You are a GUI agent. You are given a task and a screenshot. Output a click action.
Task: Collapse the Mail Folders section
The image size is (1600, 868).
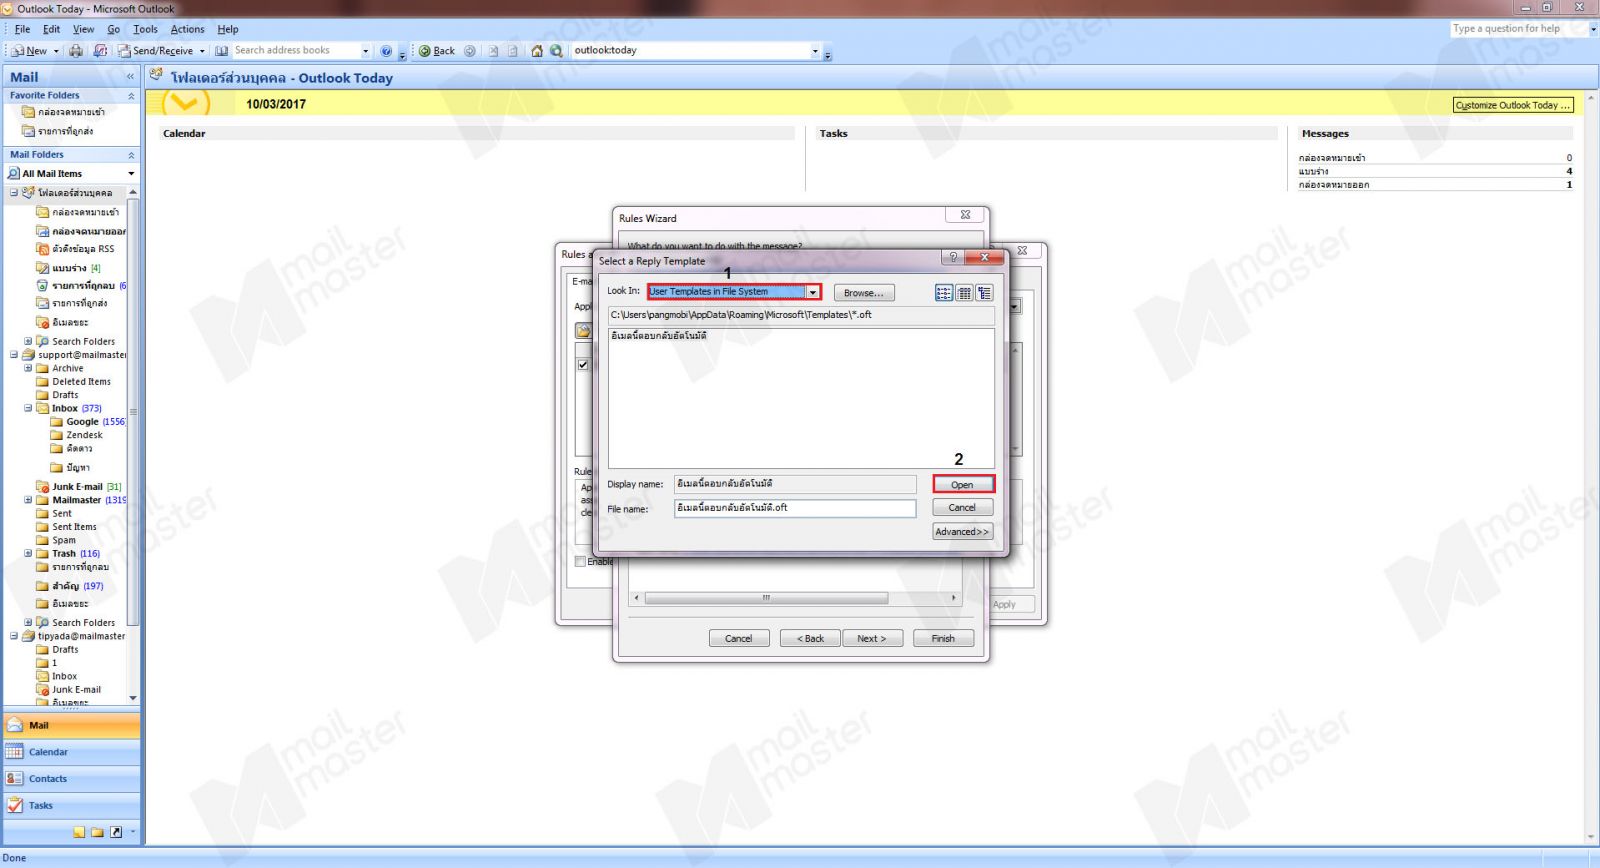131,155
